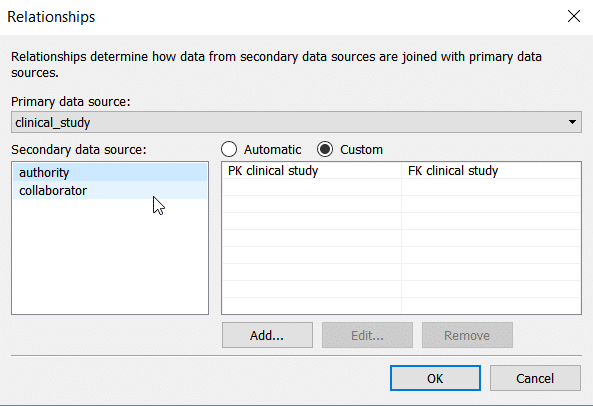The height and width of the screenshot is (406, 593).
Task: Click the Edit... button
Action: click(367, 335)
